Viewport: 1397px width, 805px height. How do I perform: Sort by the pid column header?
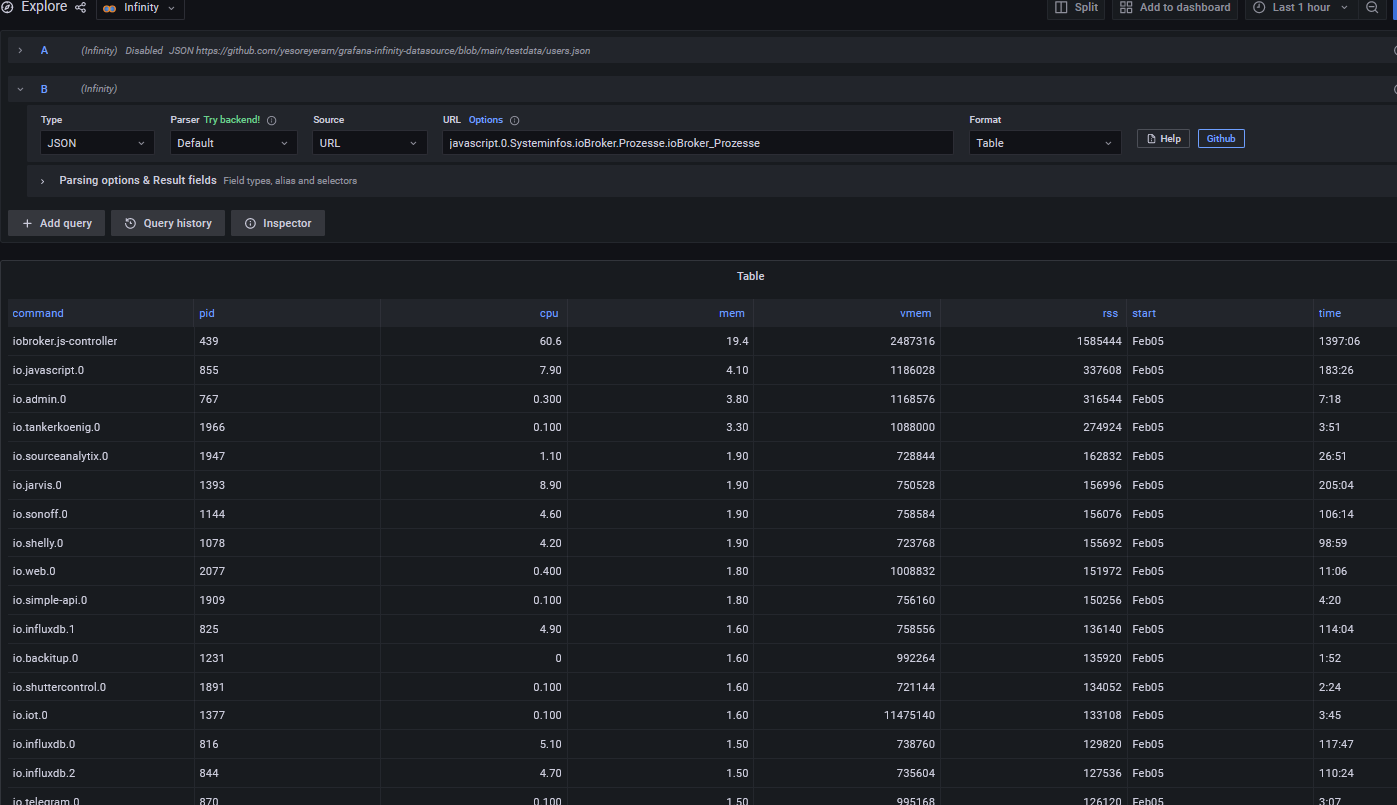tap(207, 313)
